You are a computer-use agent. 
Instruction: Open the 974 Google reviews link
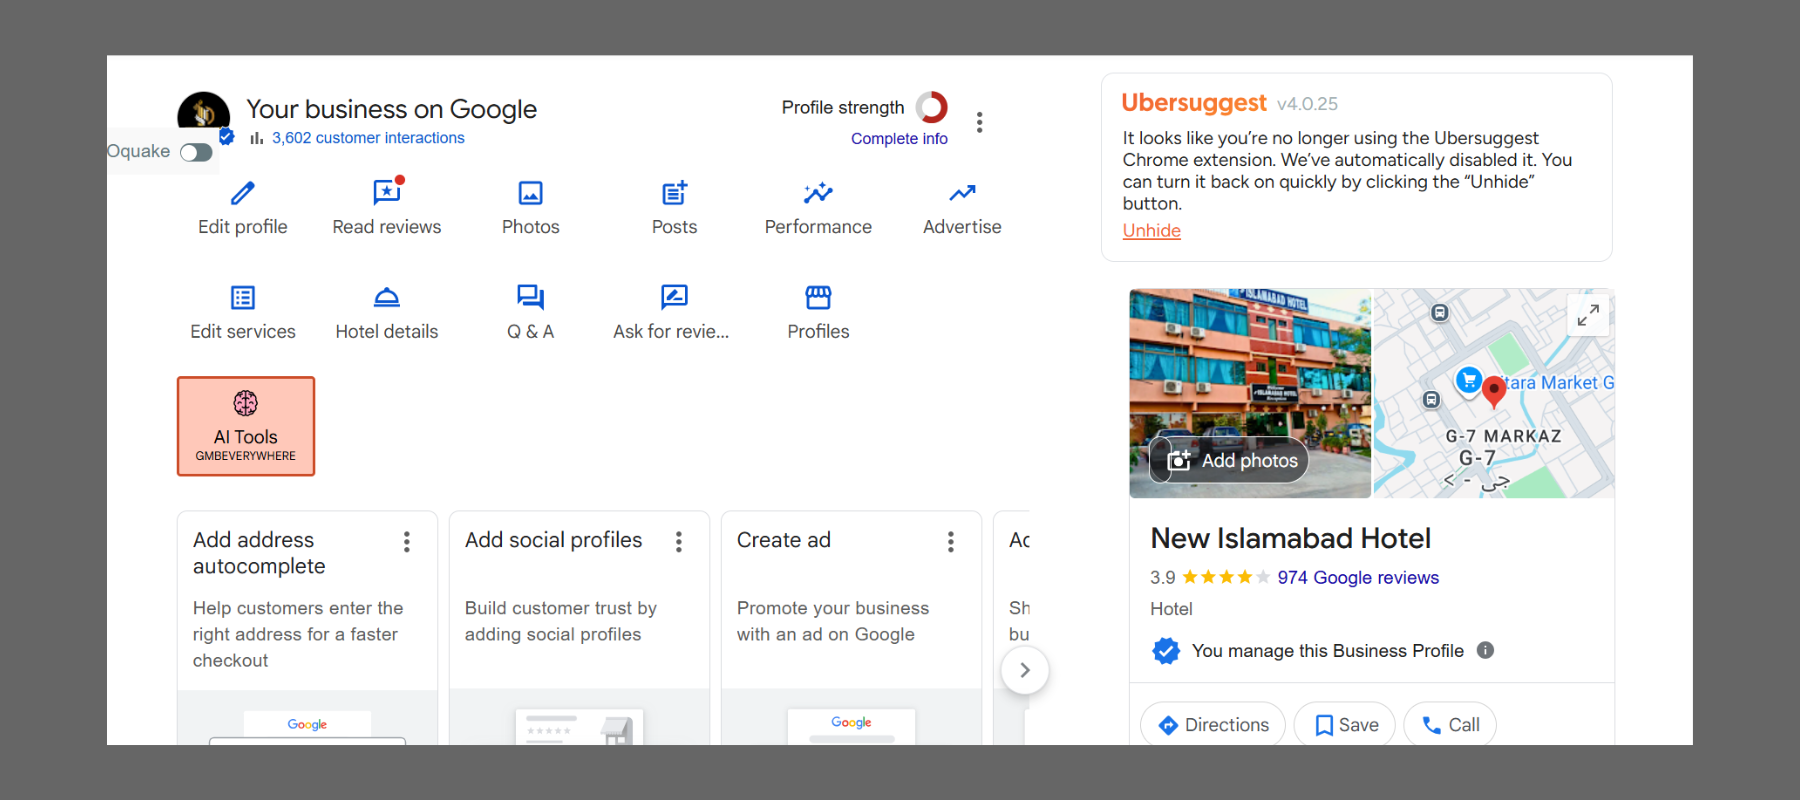click(1357, 578)
